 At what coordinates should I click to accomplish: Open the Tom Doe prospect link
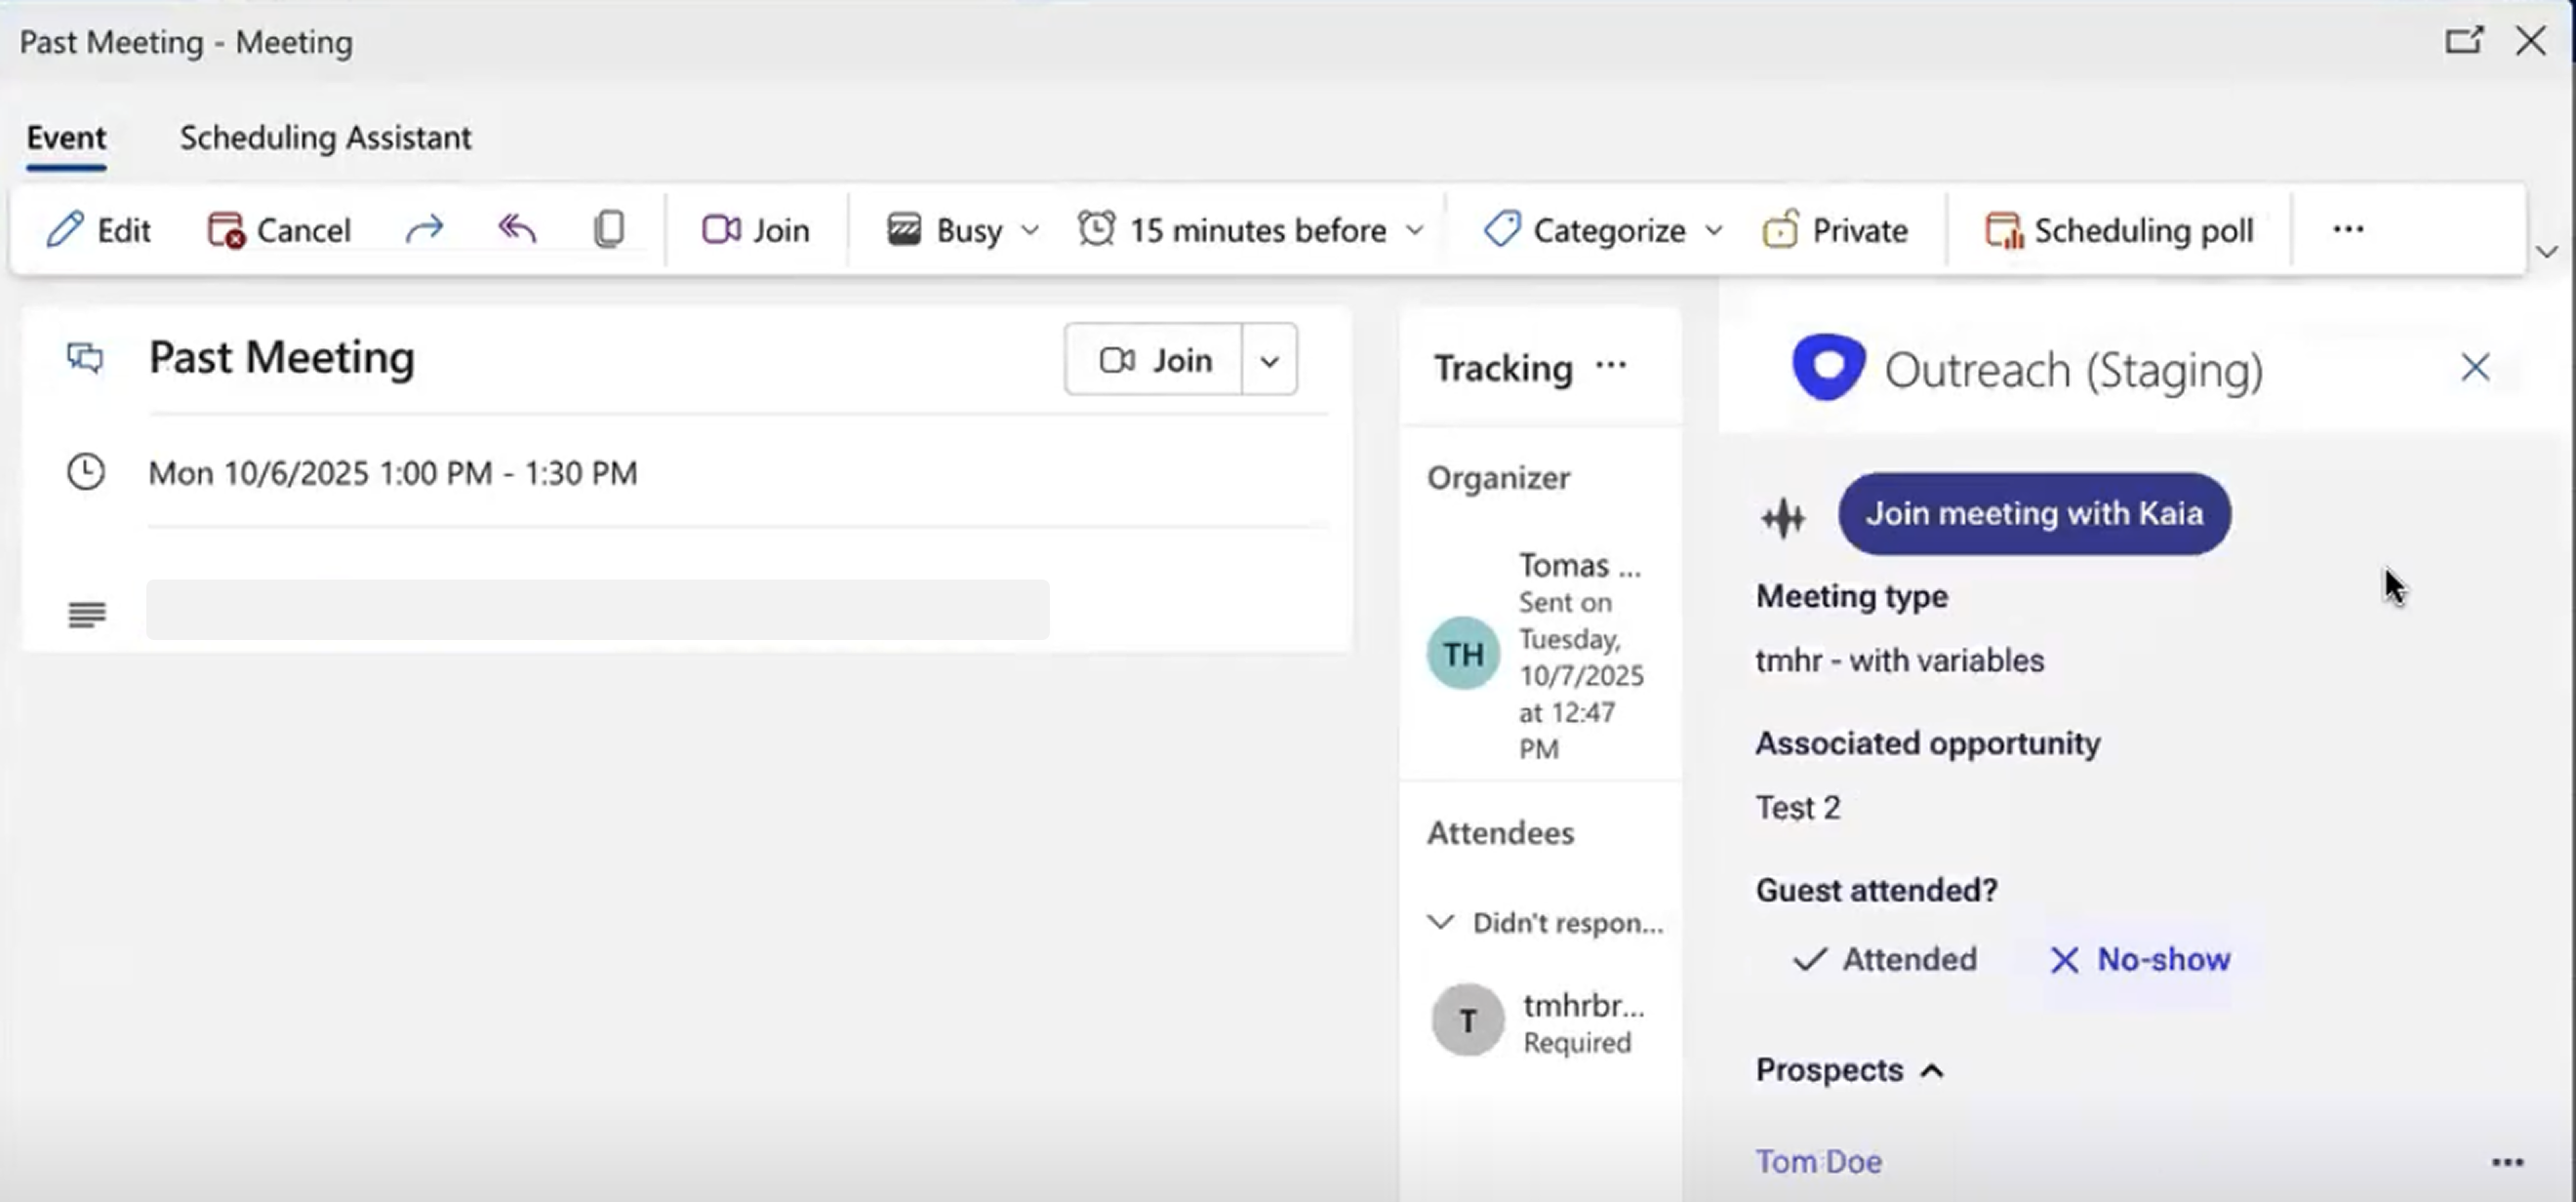(x=1818, y=1161)
